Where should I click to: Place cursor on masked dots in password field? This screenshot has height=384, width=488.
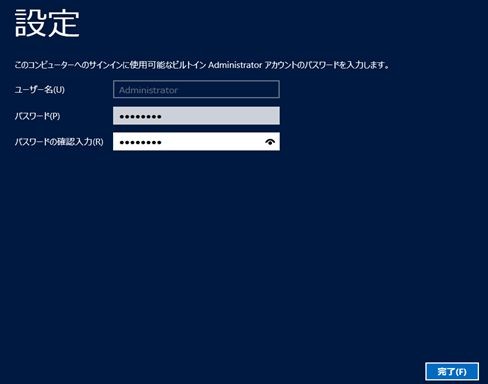click(x=140, y=117)
